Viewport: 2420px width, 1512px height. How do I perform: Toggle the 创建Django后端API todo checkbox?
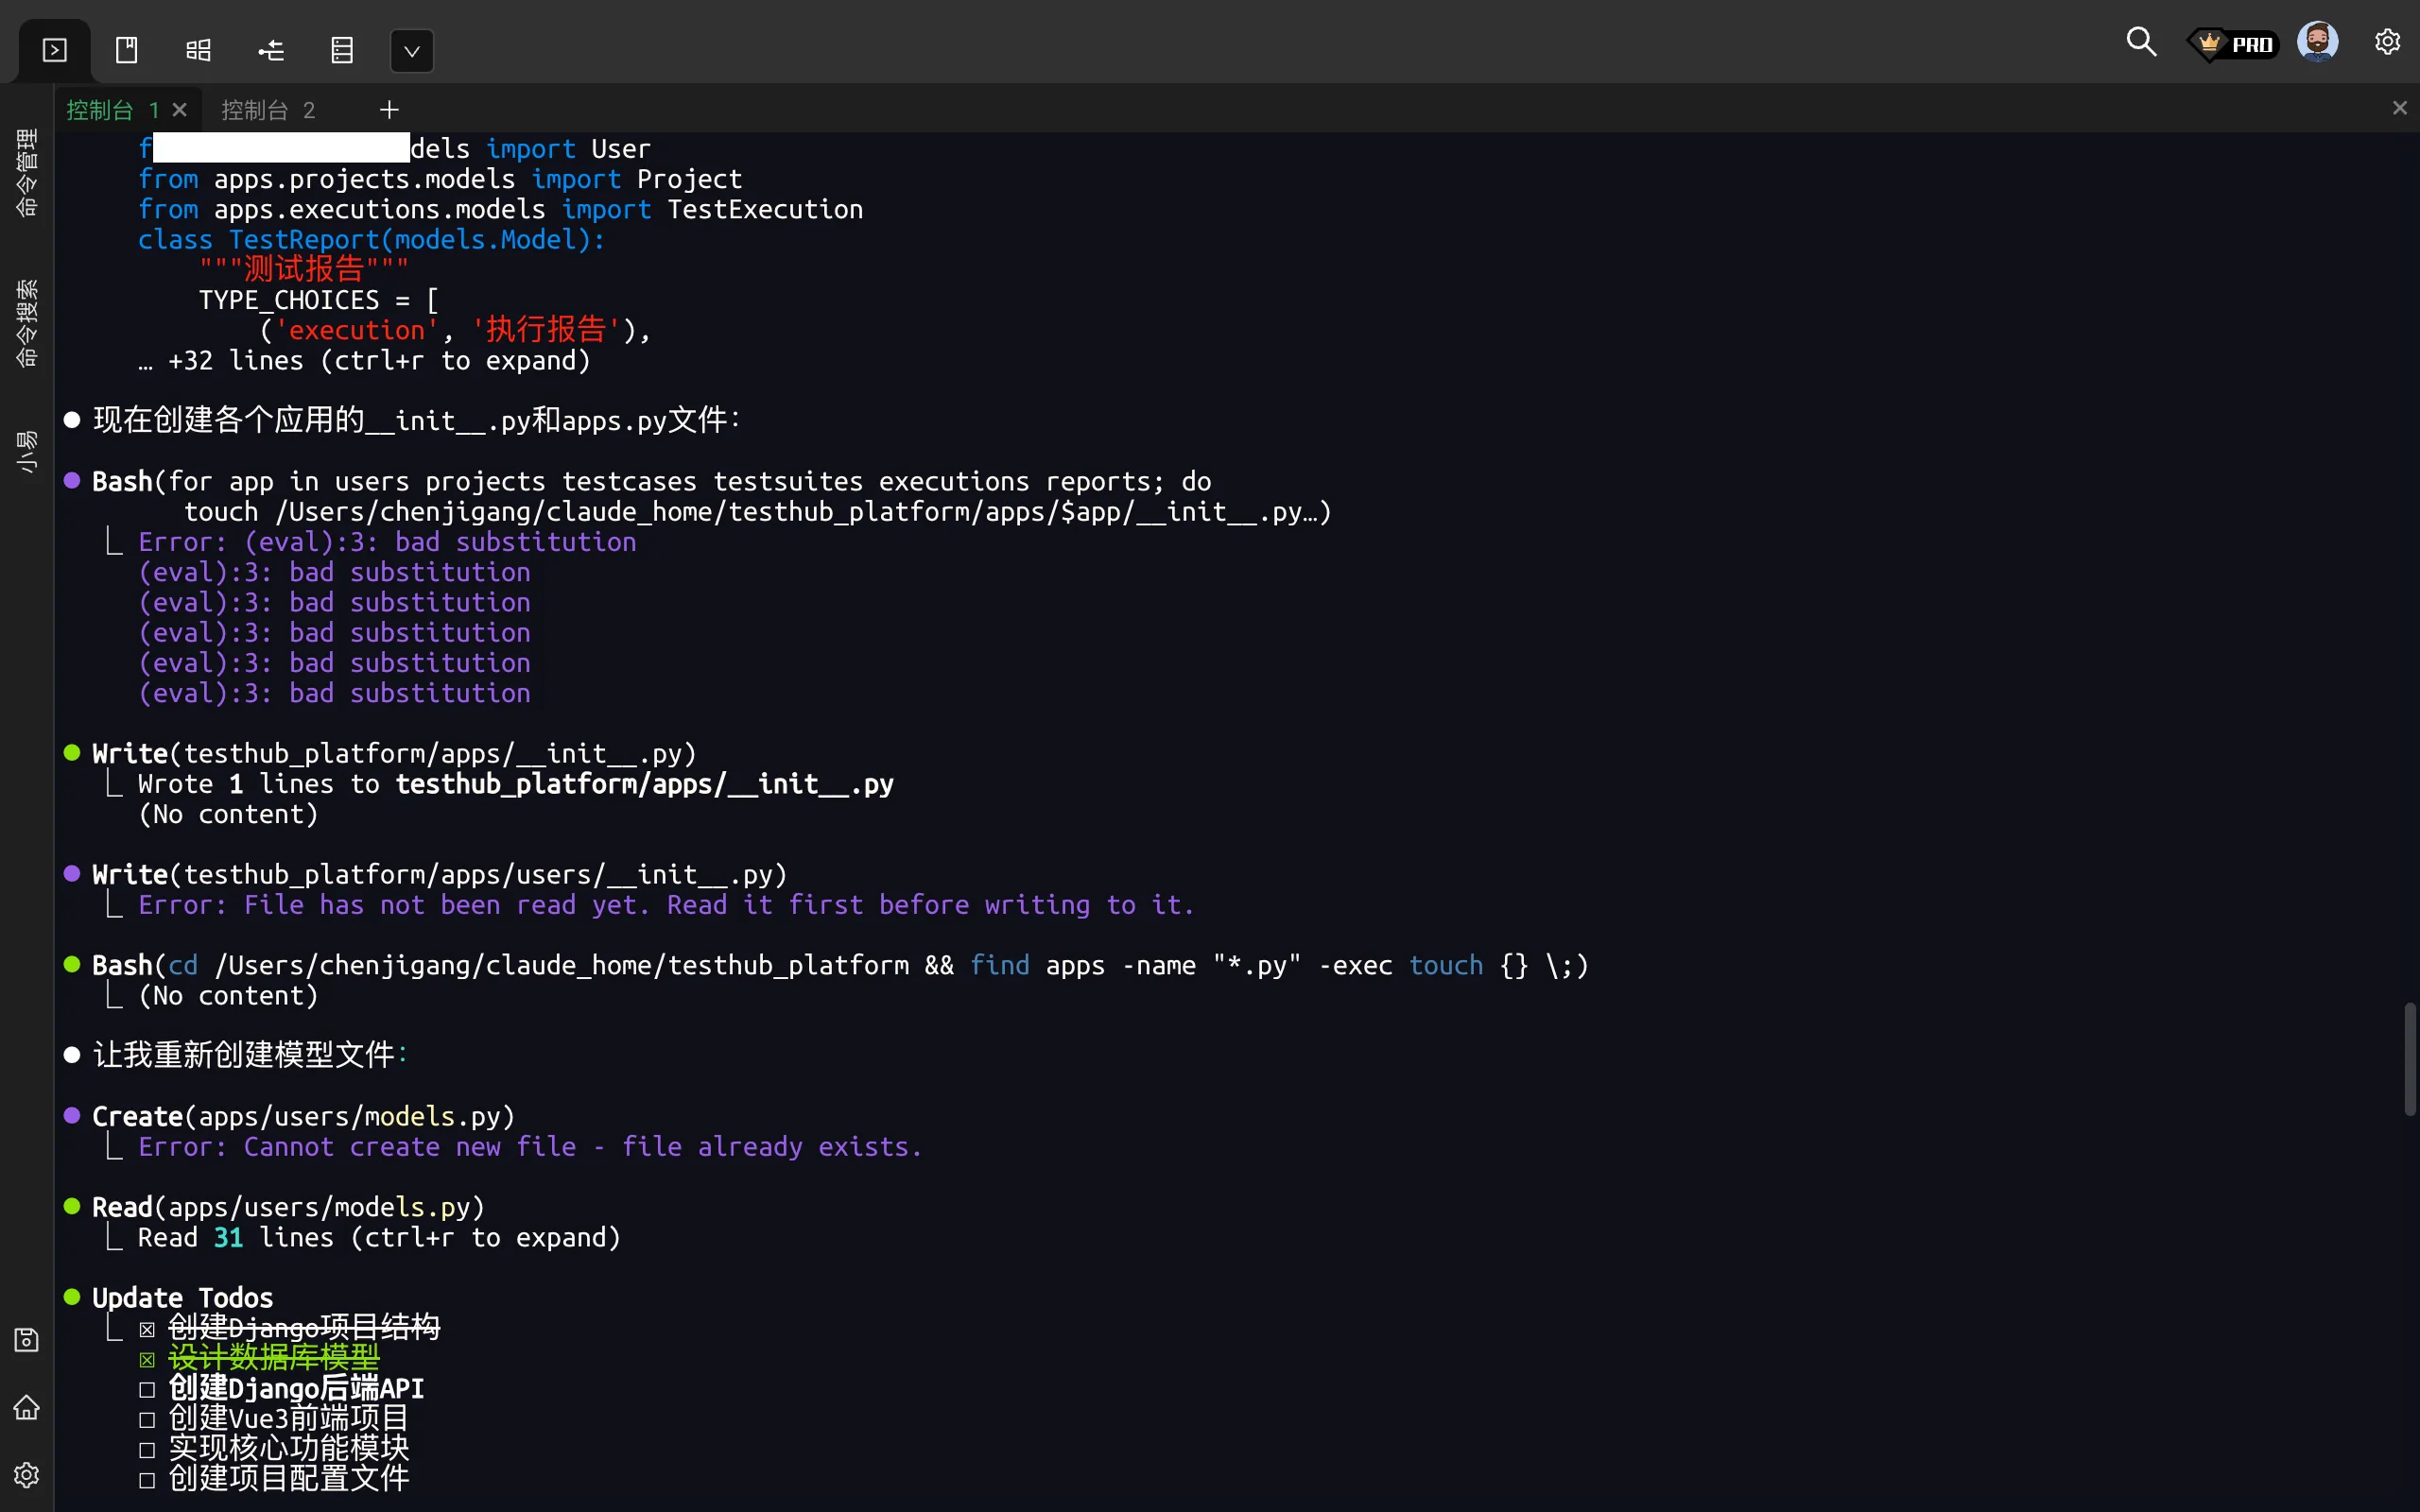(147, 1390)
